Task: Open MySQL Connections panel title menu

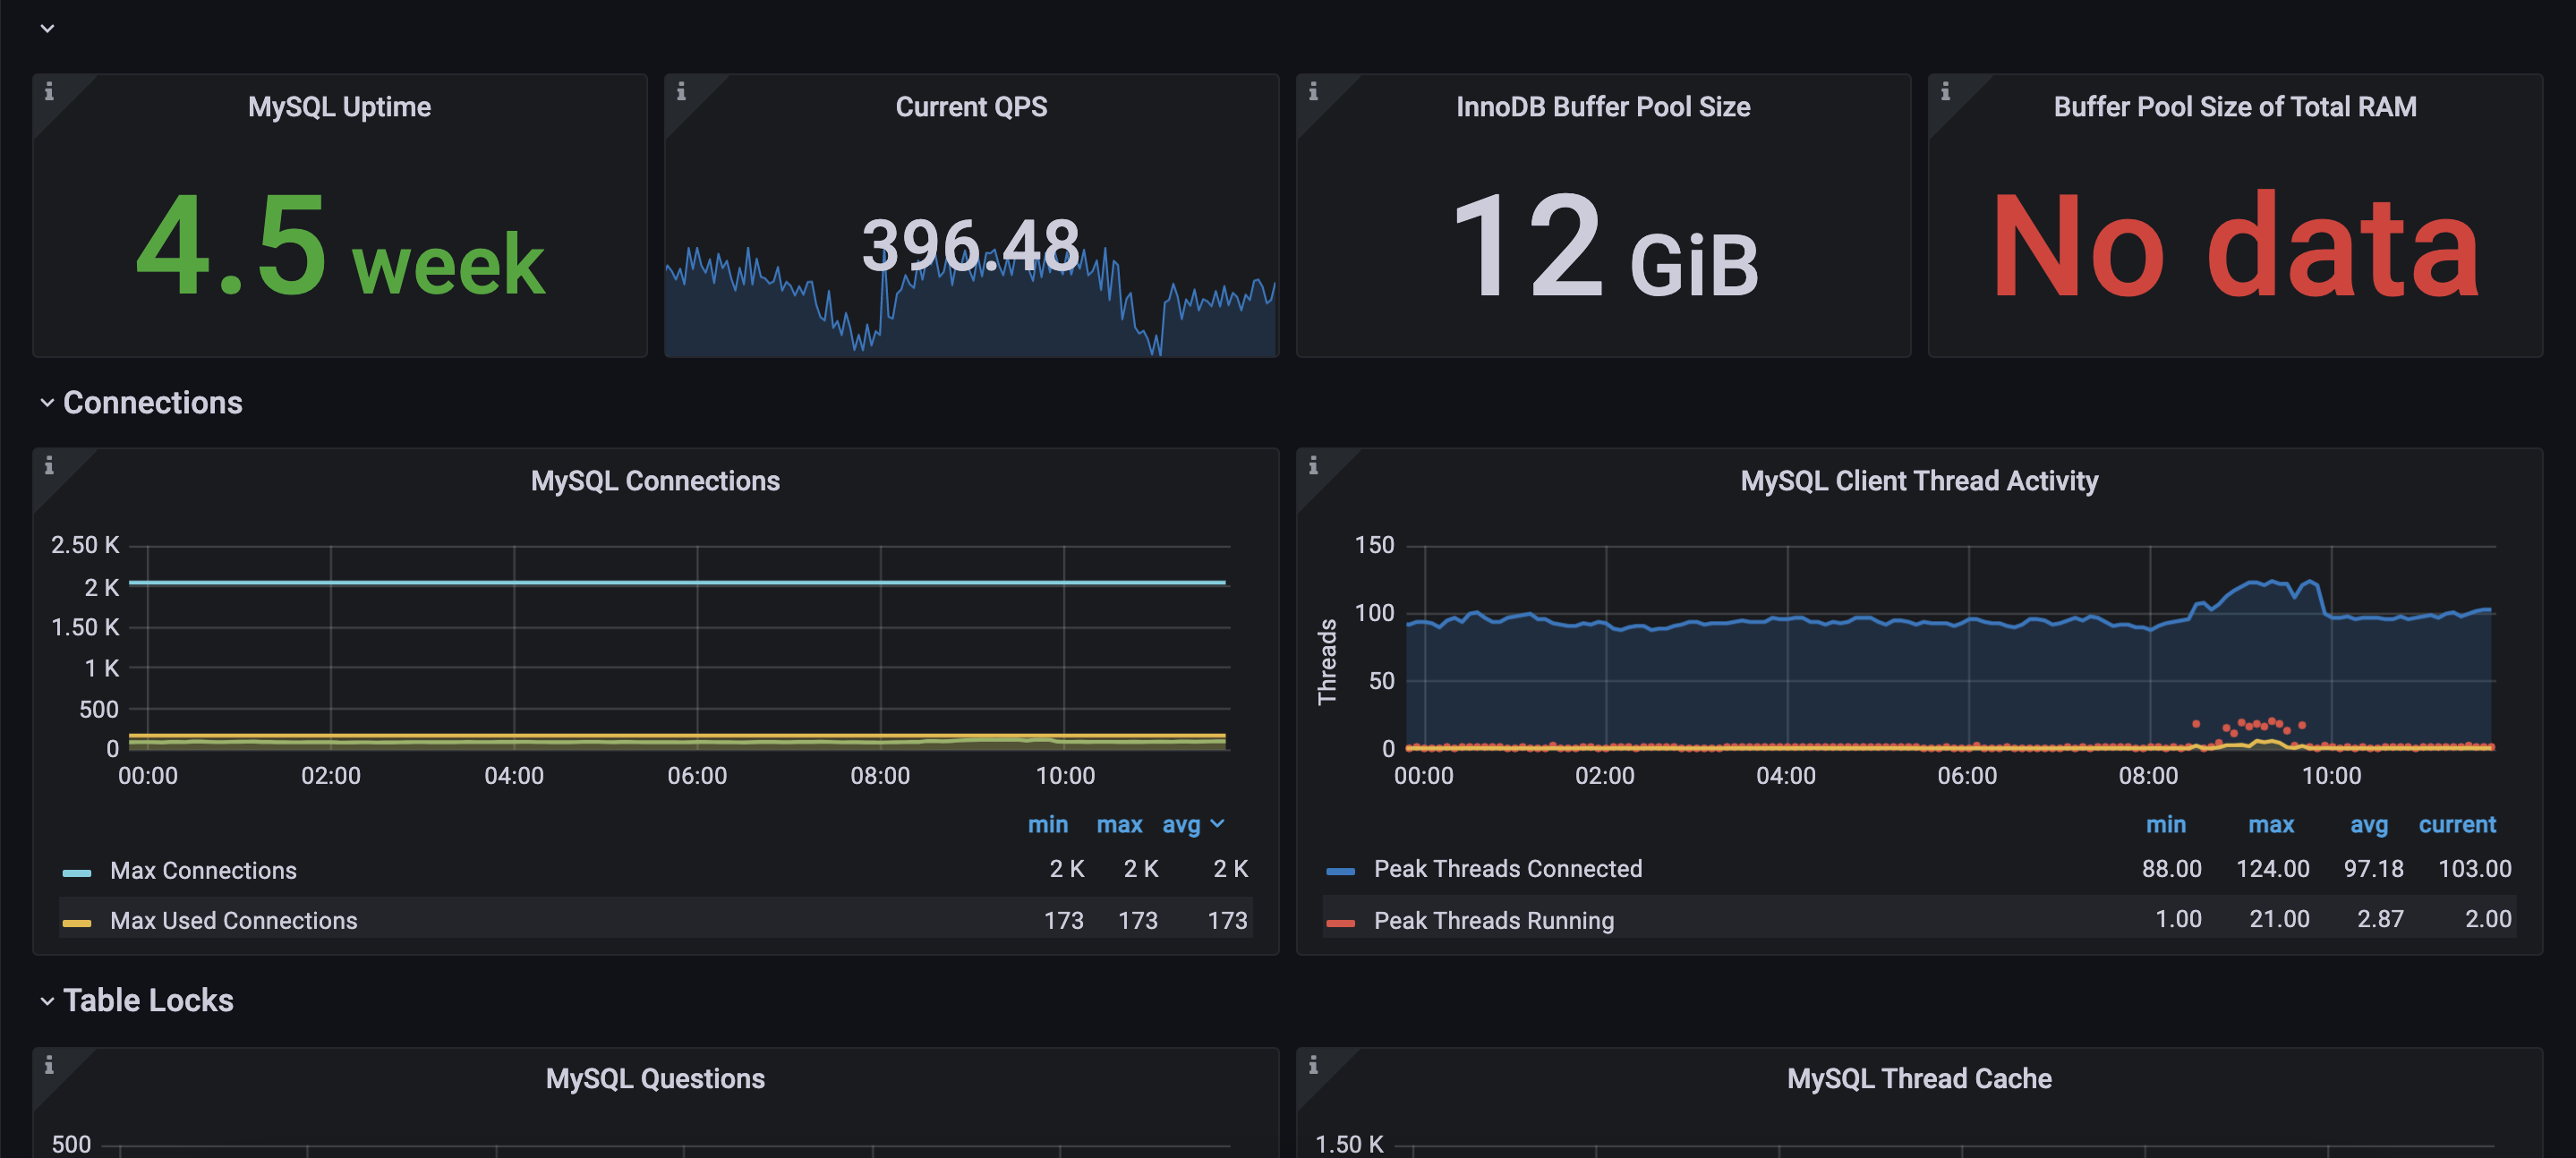Action: point(655,481)
